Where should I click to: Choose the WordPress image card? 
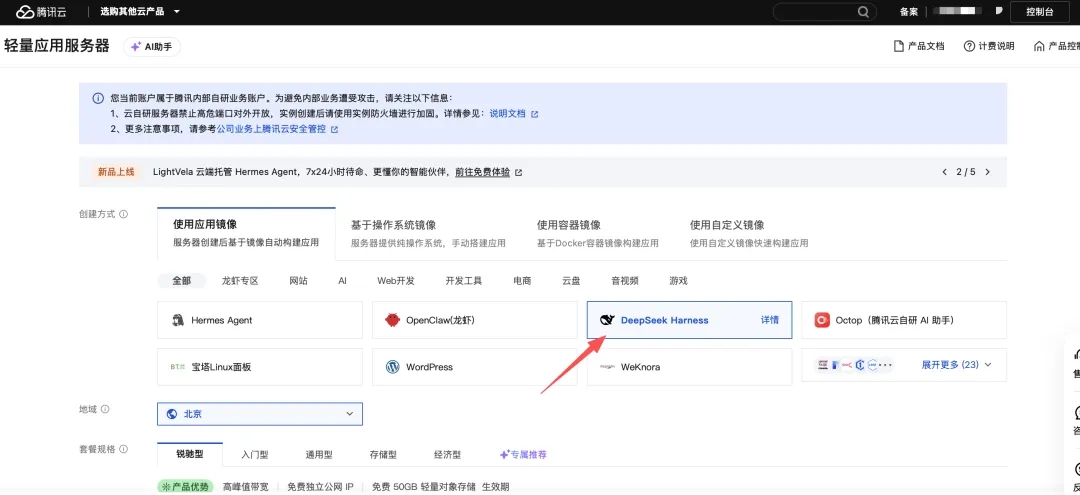[475, 366]
